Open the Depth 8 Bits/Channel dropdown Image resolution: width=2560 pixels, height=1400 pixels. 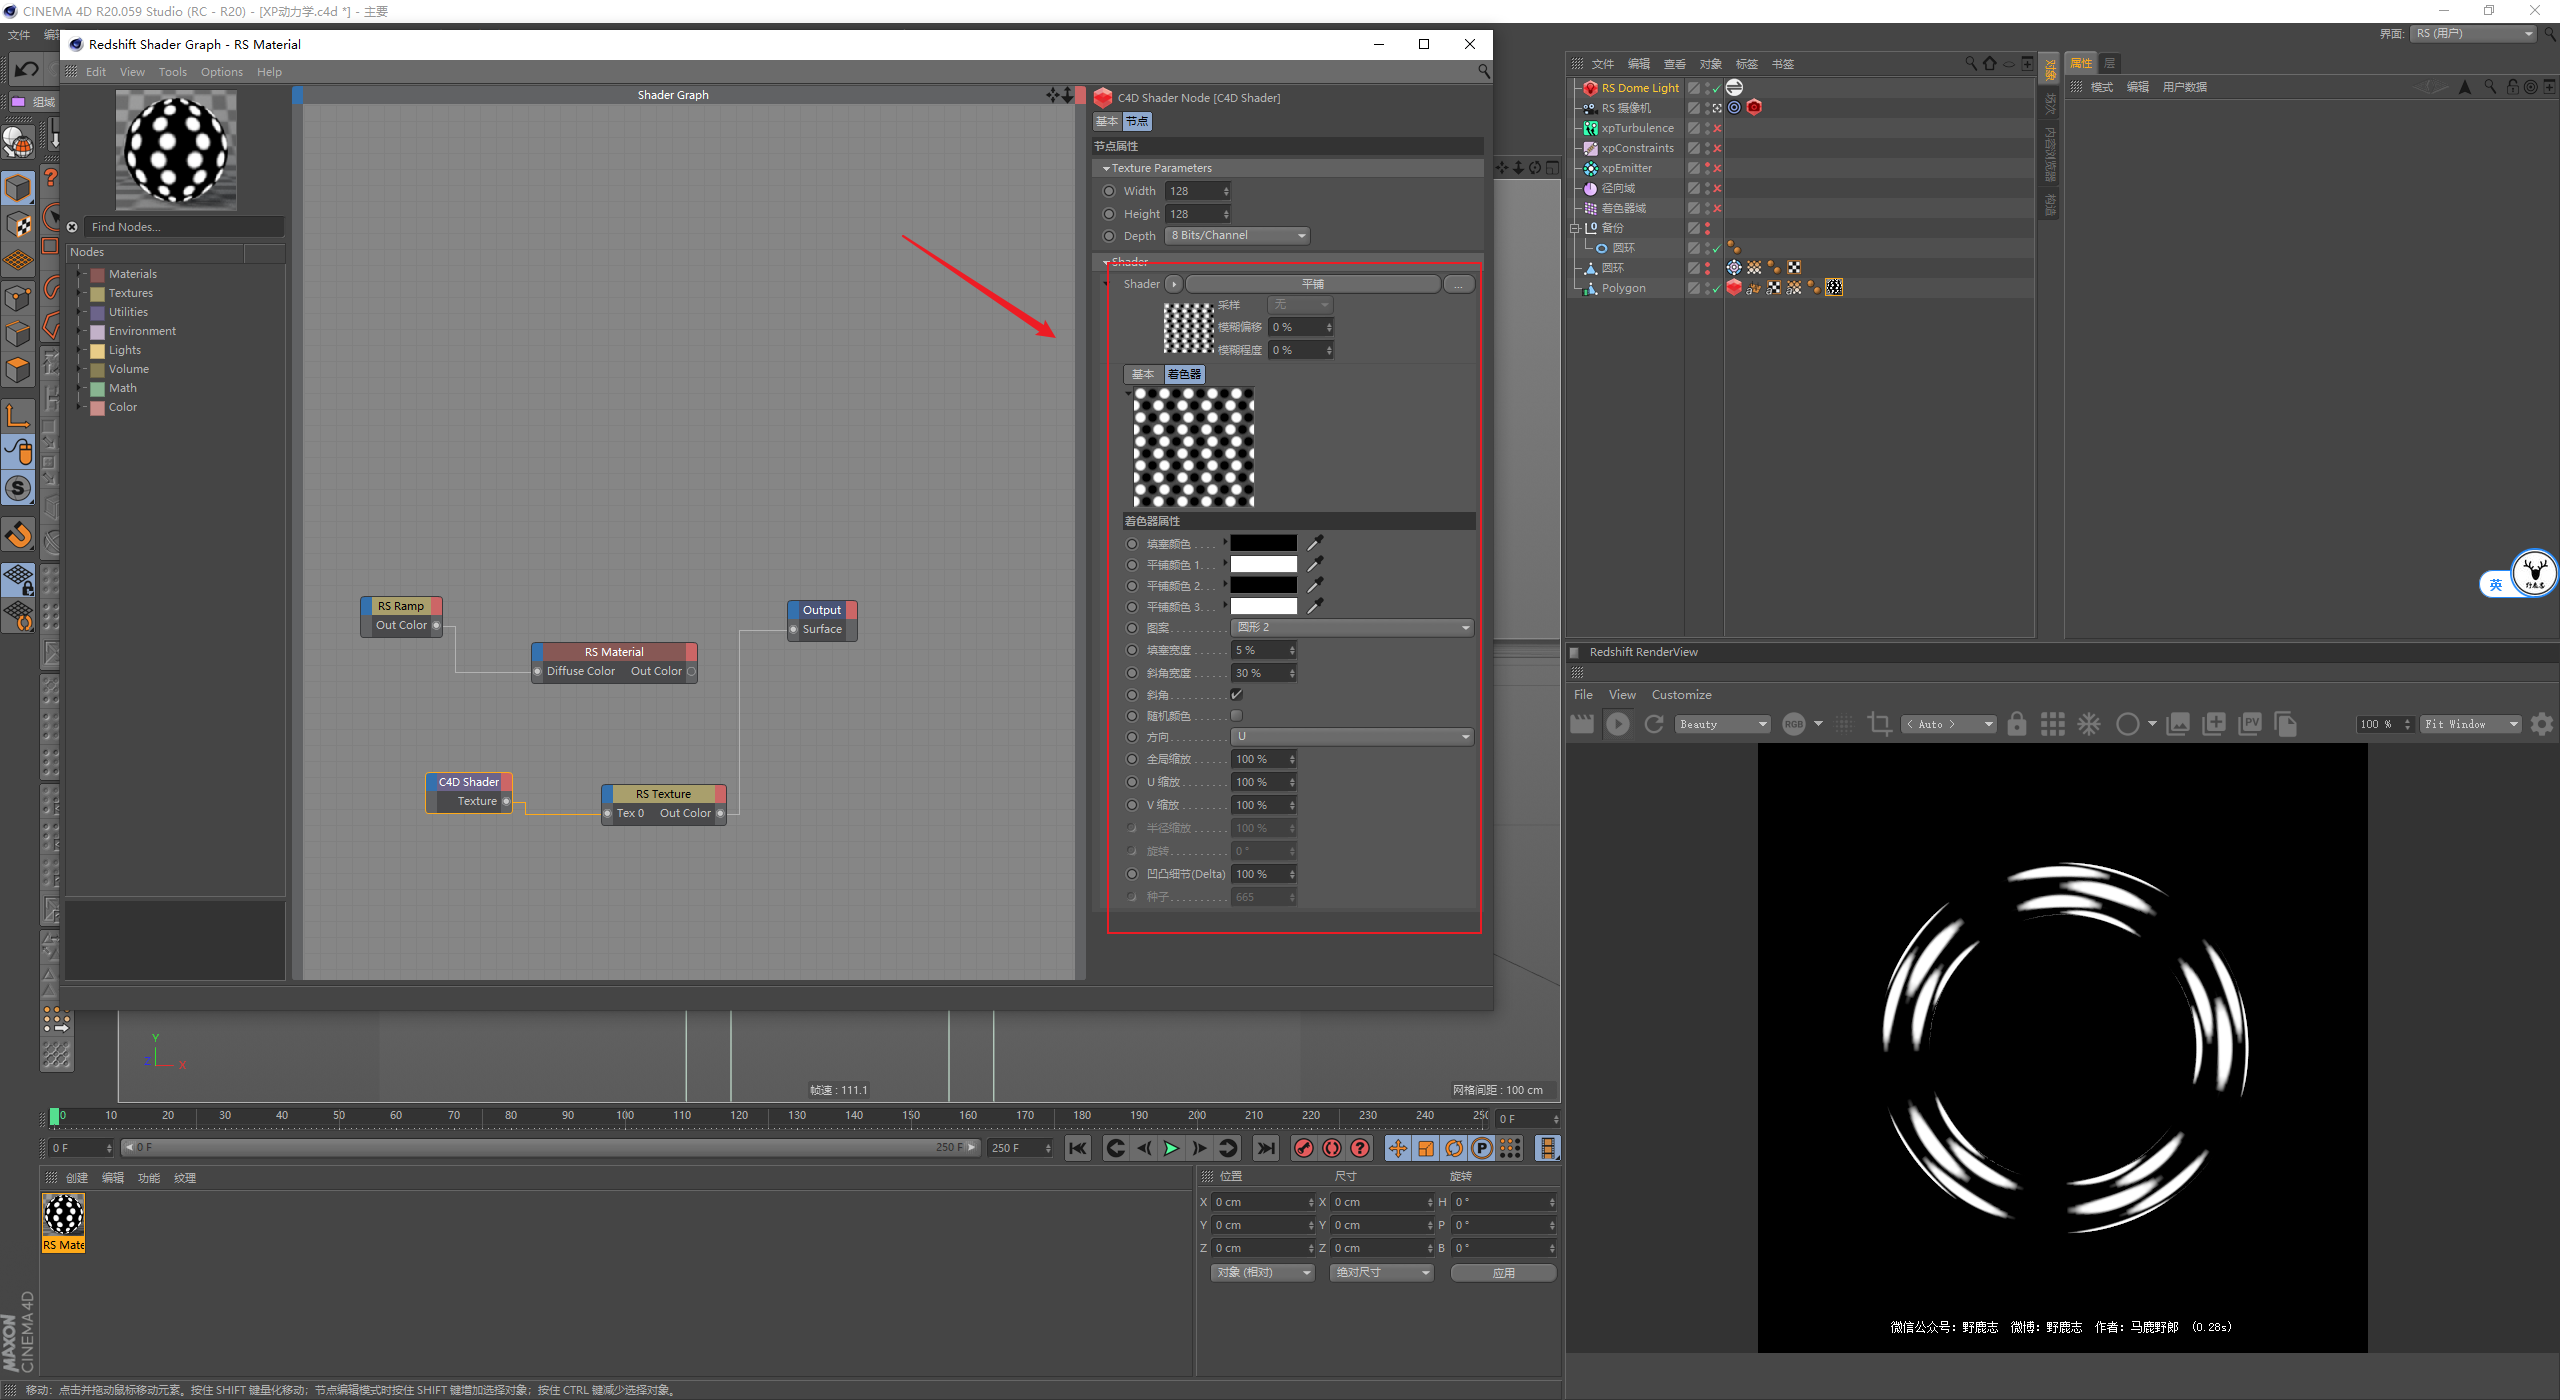coord(1237,236)
